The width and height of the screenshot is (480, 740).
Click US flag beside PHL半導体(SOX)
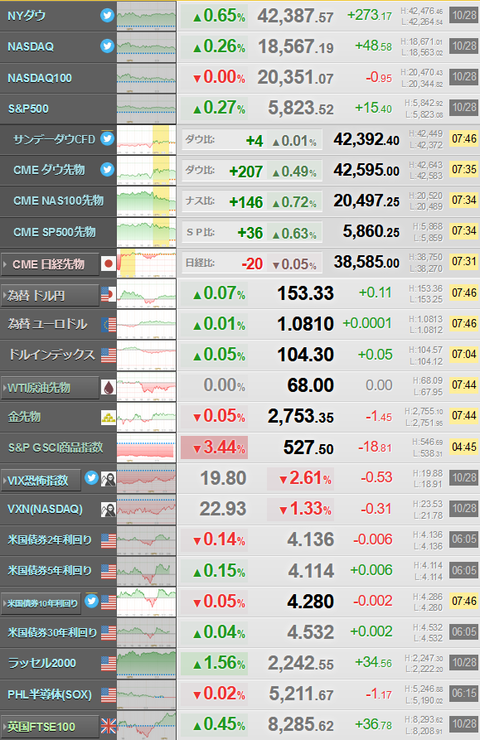109,695
